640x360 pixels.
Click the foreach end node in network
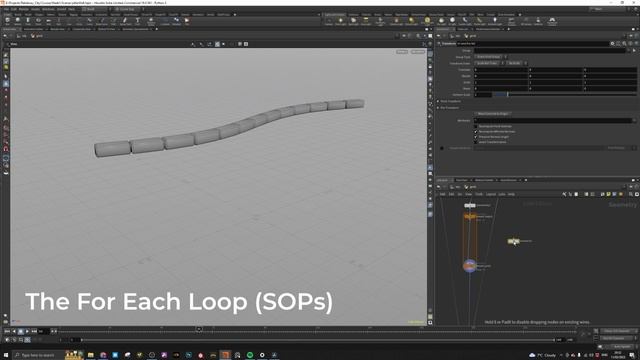tap(469, 266)
